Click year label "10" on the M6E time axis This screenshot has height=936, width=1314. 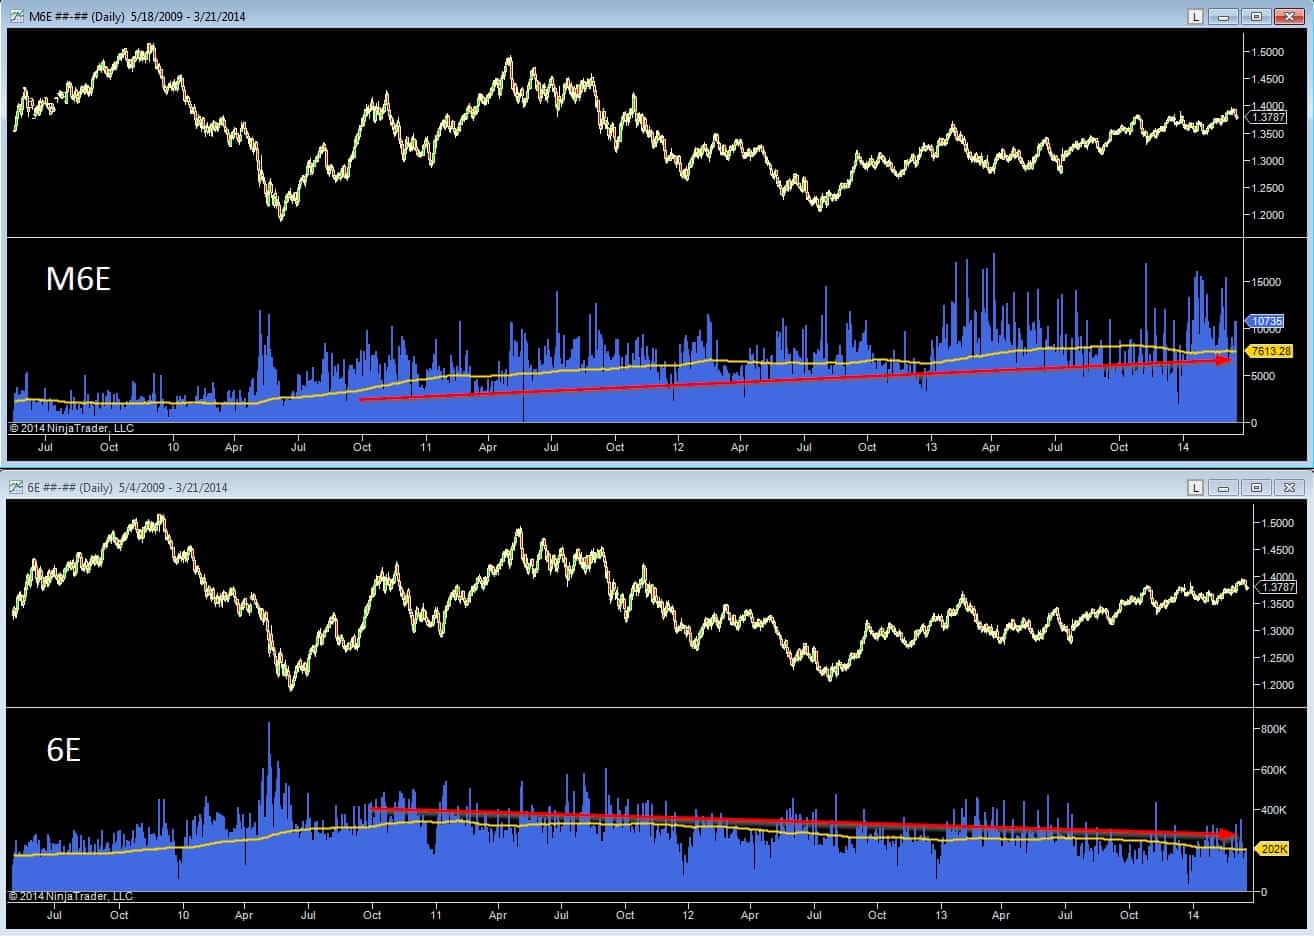tap(174, 447)
